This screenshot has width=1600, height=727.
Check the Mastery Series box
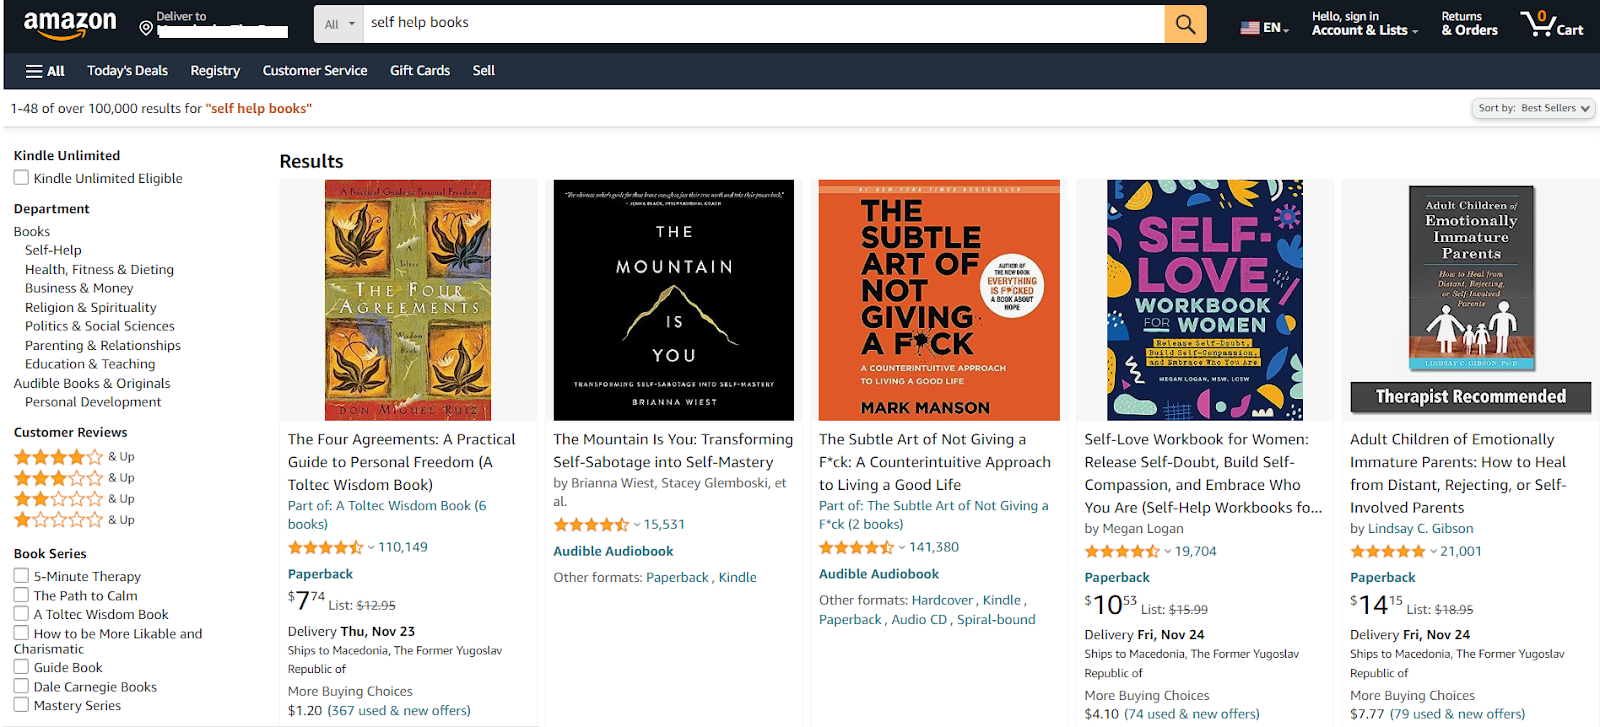tap(21, 705)
